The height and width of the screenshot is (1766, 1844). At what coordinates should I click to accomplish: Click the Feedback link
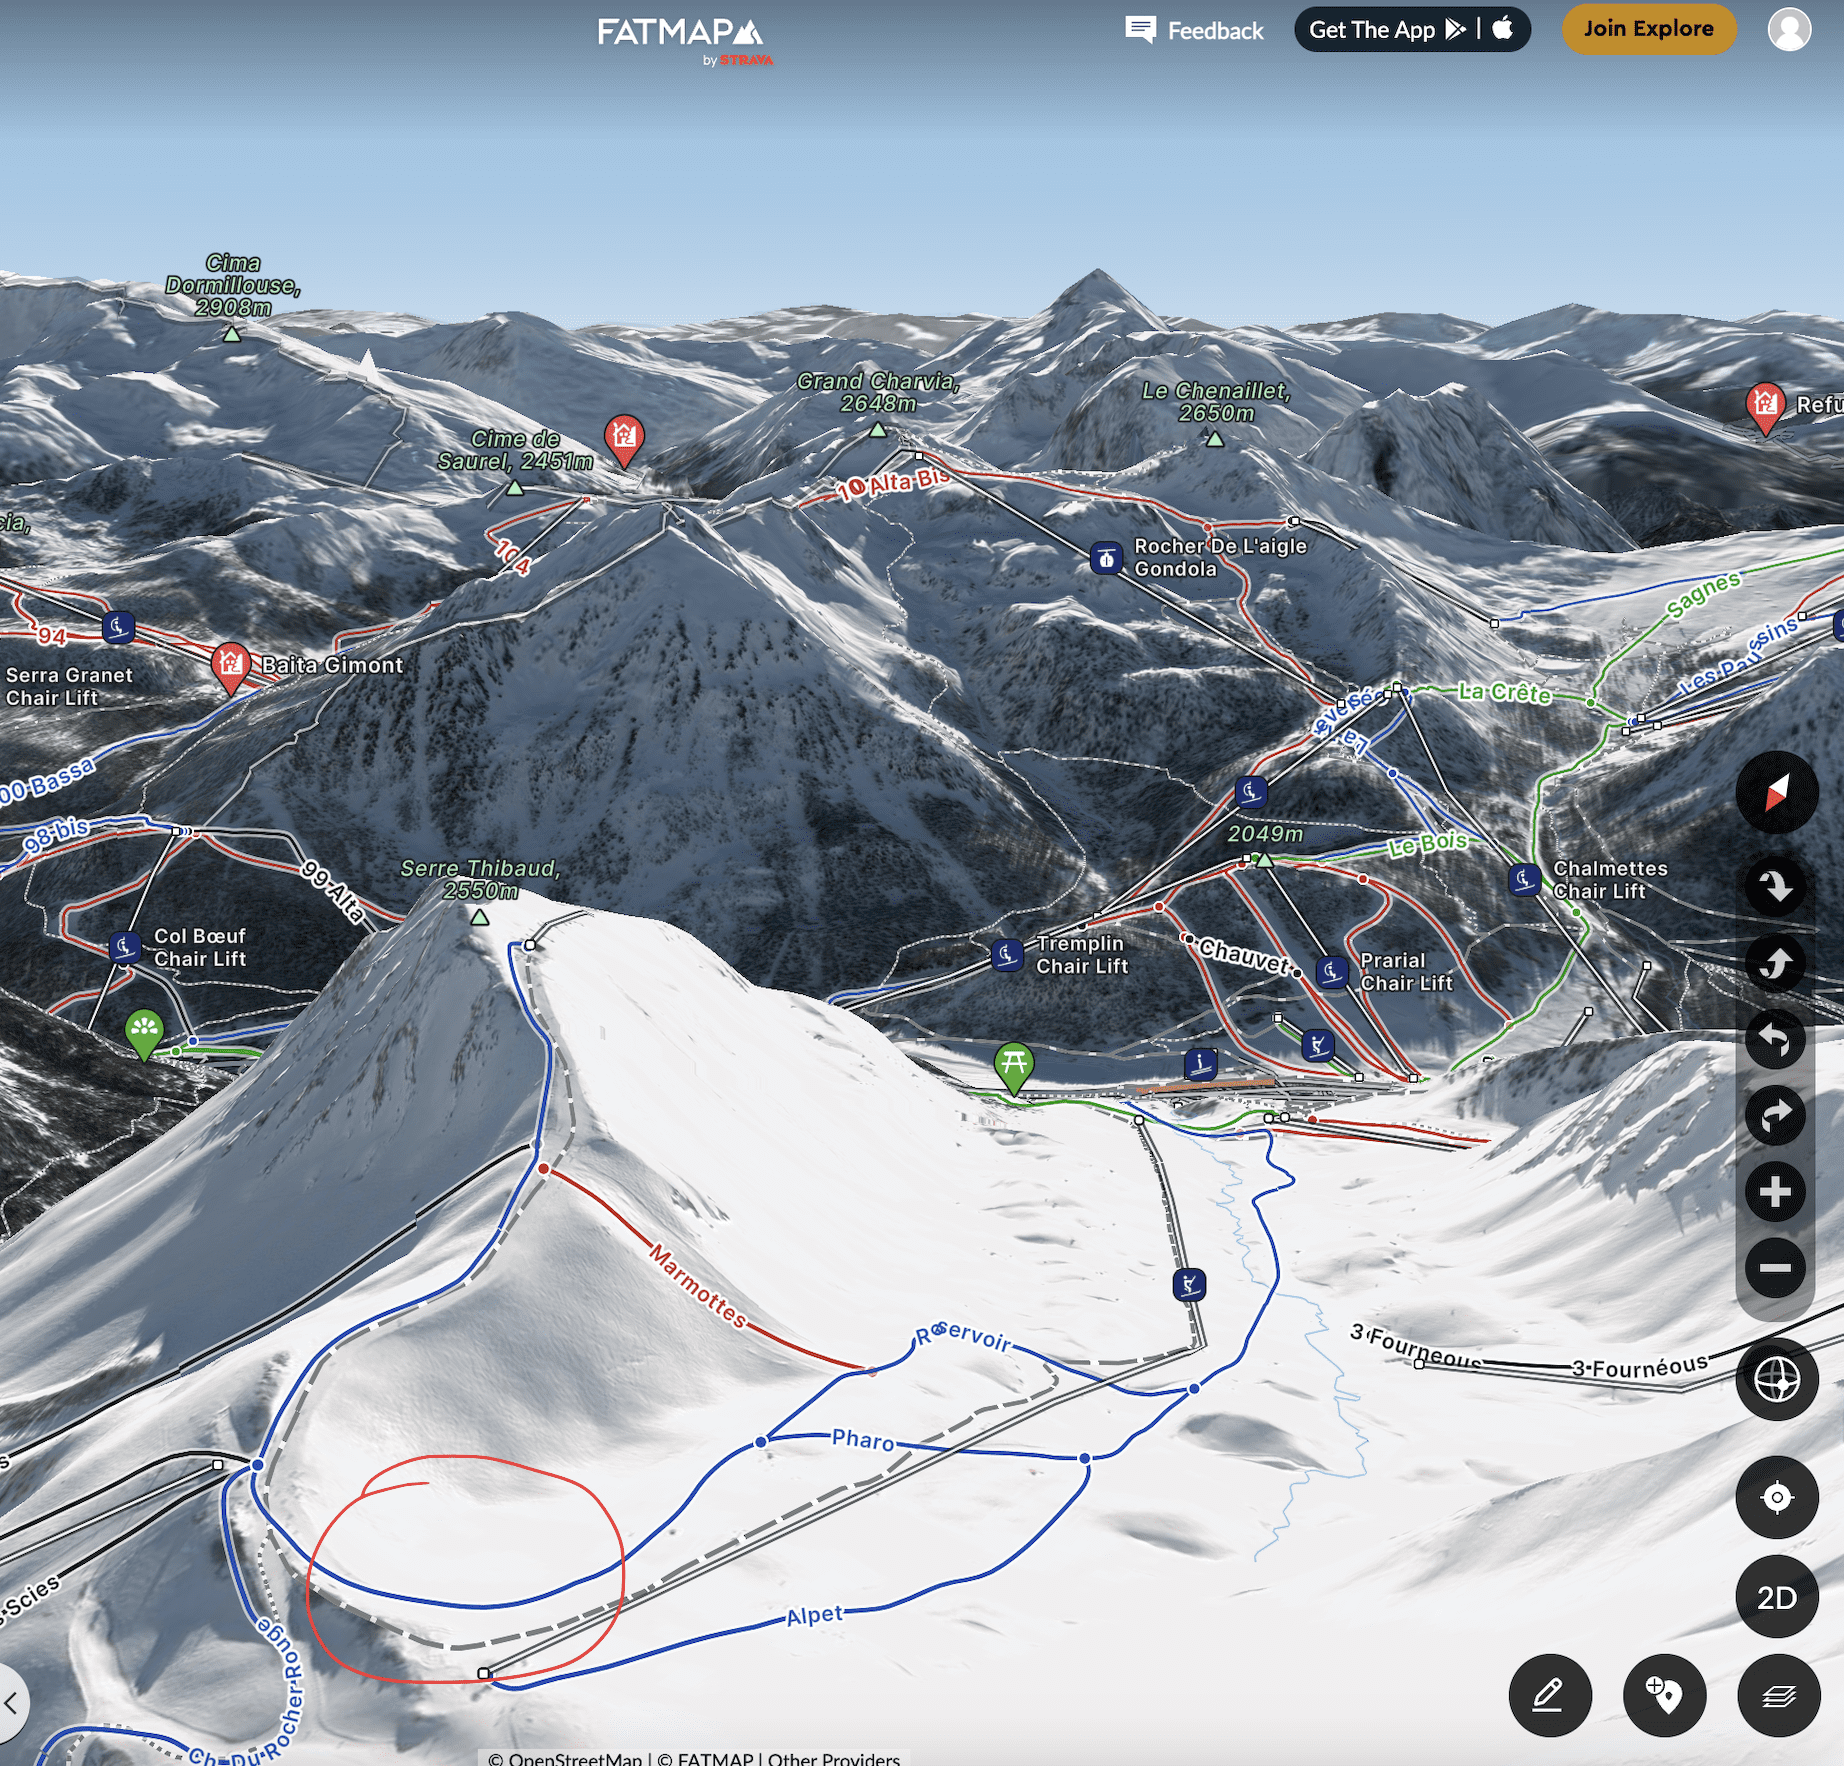pos(1194,31)
